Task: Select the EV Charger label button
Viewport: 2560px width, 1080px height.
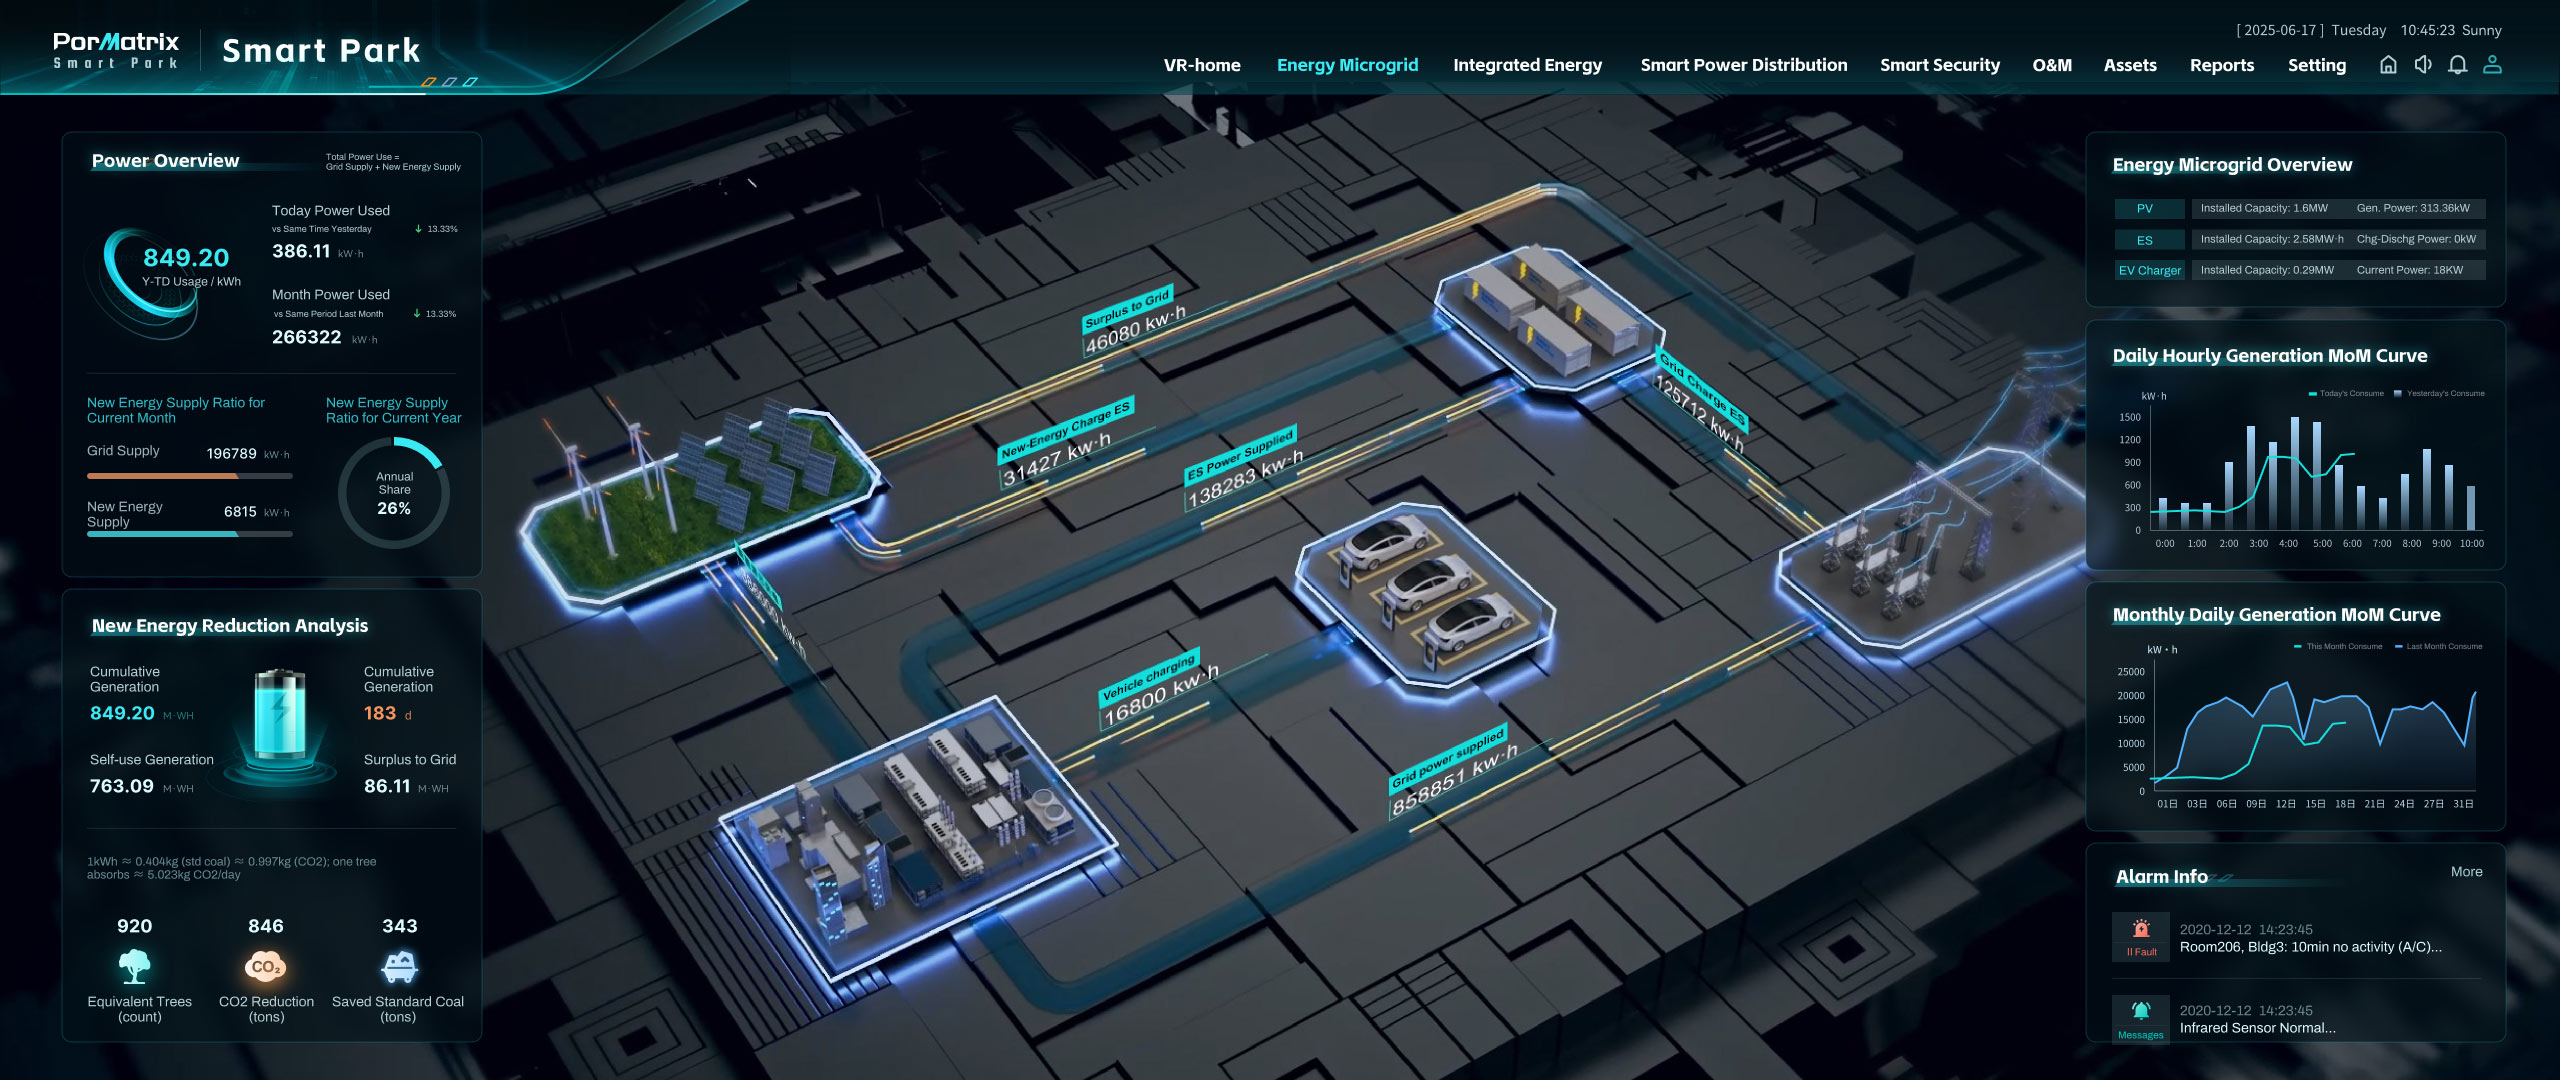Action: 2149,270
